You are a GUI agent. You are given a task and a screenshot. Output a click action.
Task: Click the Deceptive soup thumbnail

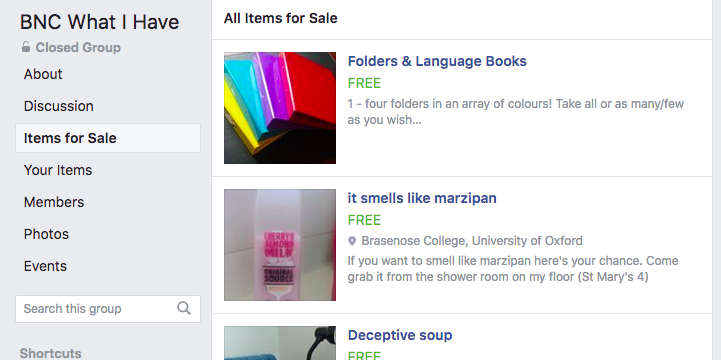280,343
